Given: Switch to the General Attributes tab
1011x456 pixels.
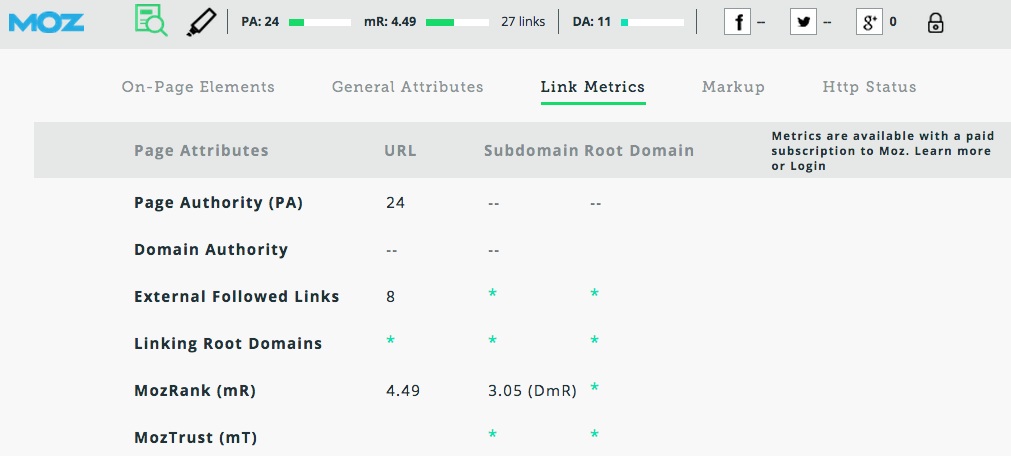Looking at the screenshot, I should point(407,87).
